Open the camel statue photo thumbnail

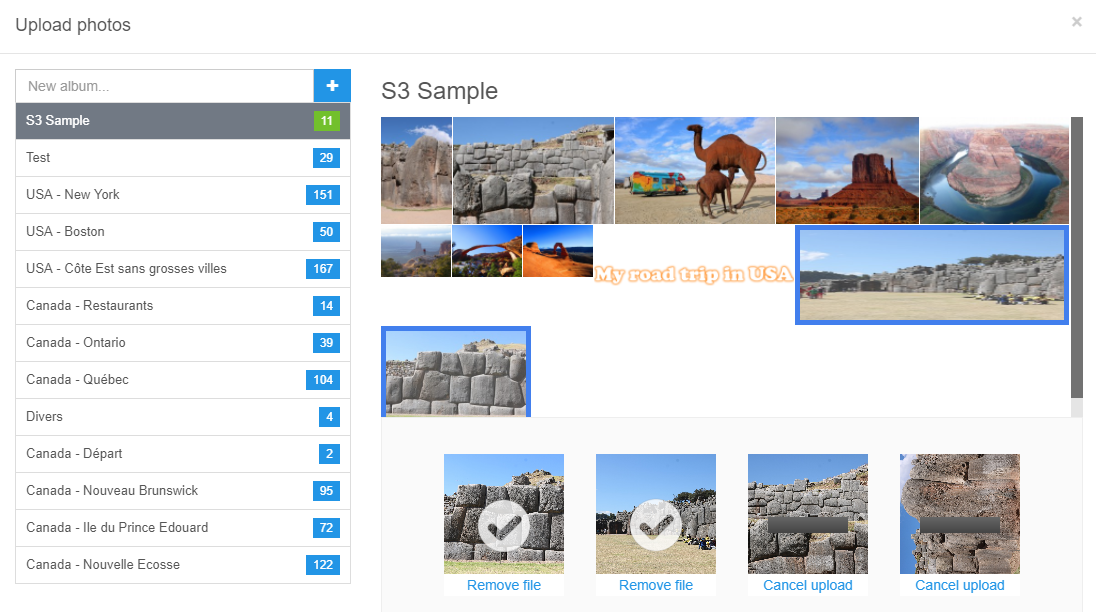[x=694, y=170]
